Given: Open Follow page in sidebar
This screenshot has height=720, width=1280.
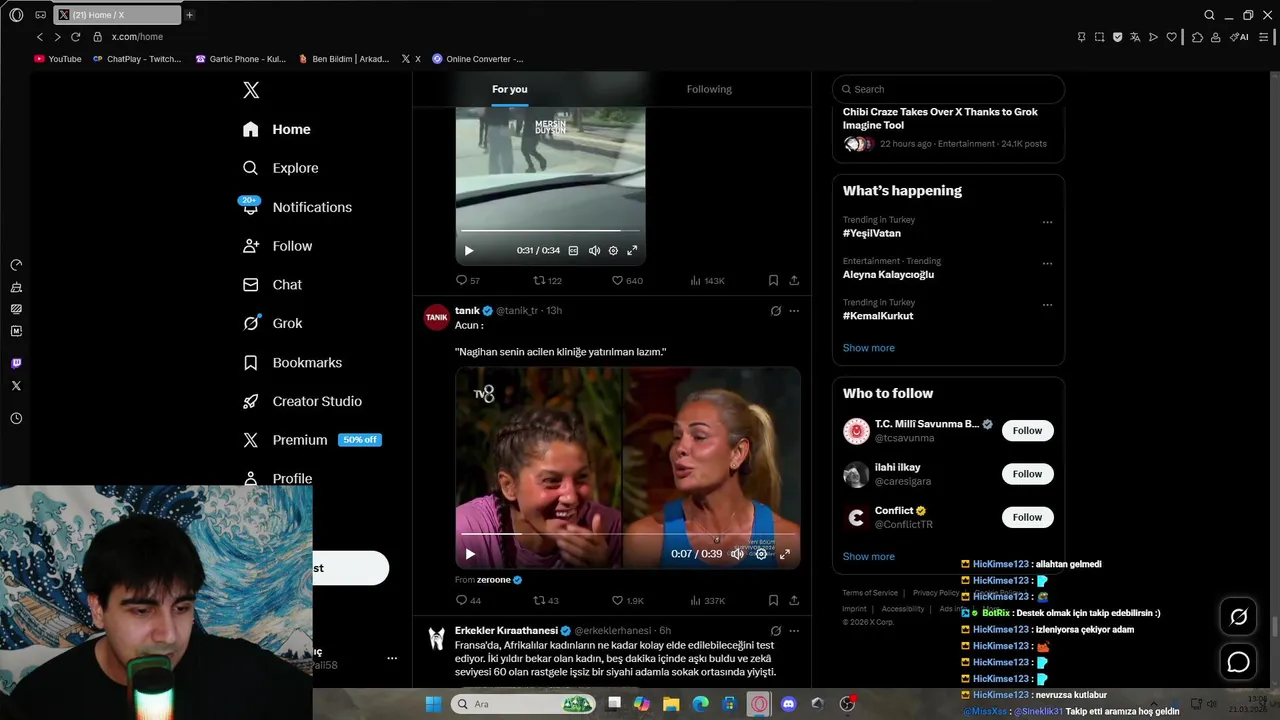Looking at the screenshot, I should (278, 246).
